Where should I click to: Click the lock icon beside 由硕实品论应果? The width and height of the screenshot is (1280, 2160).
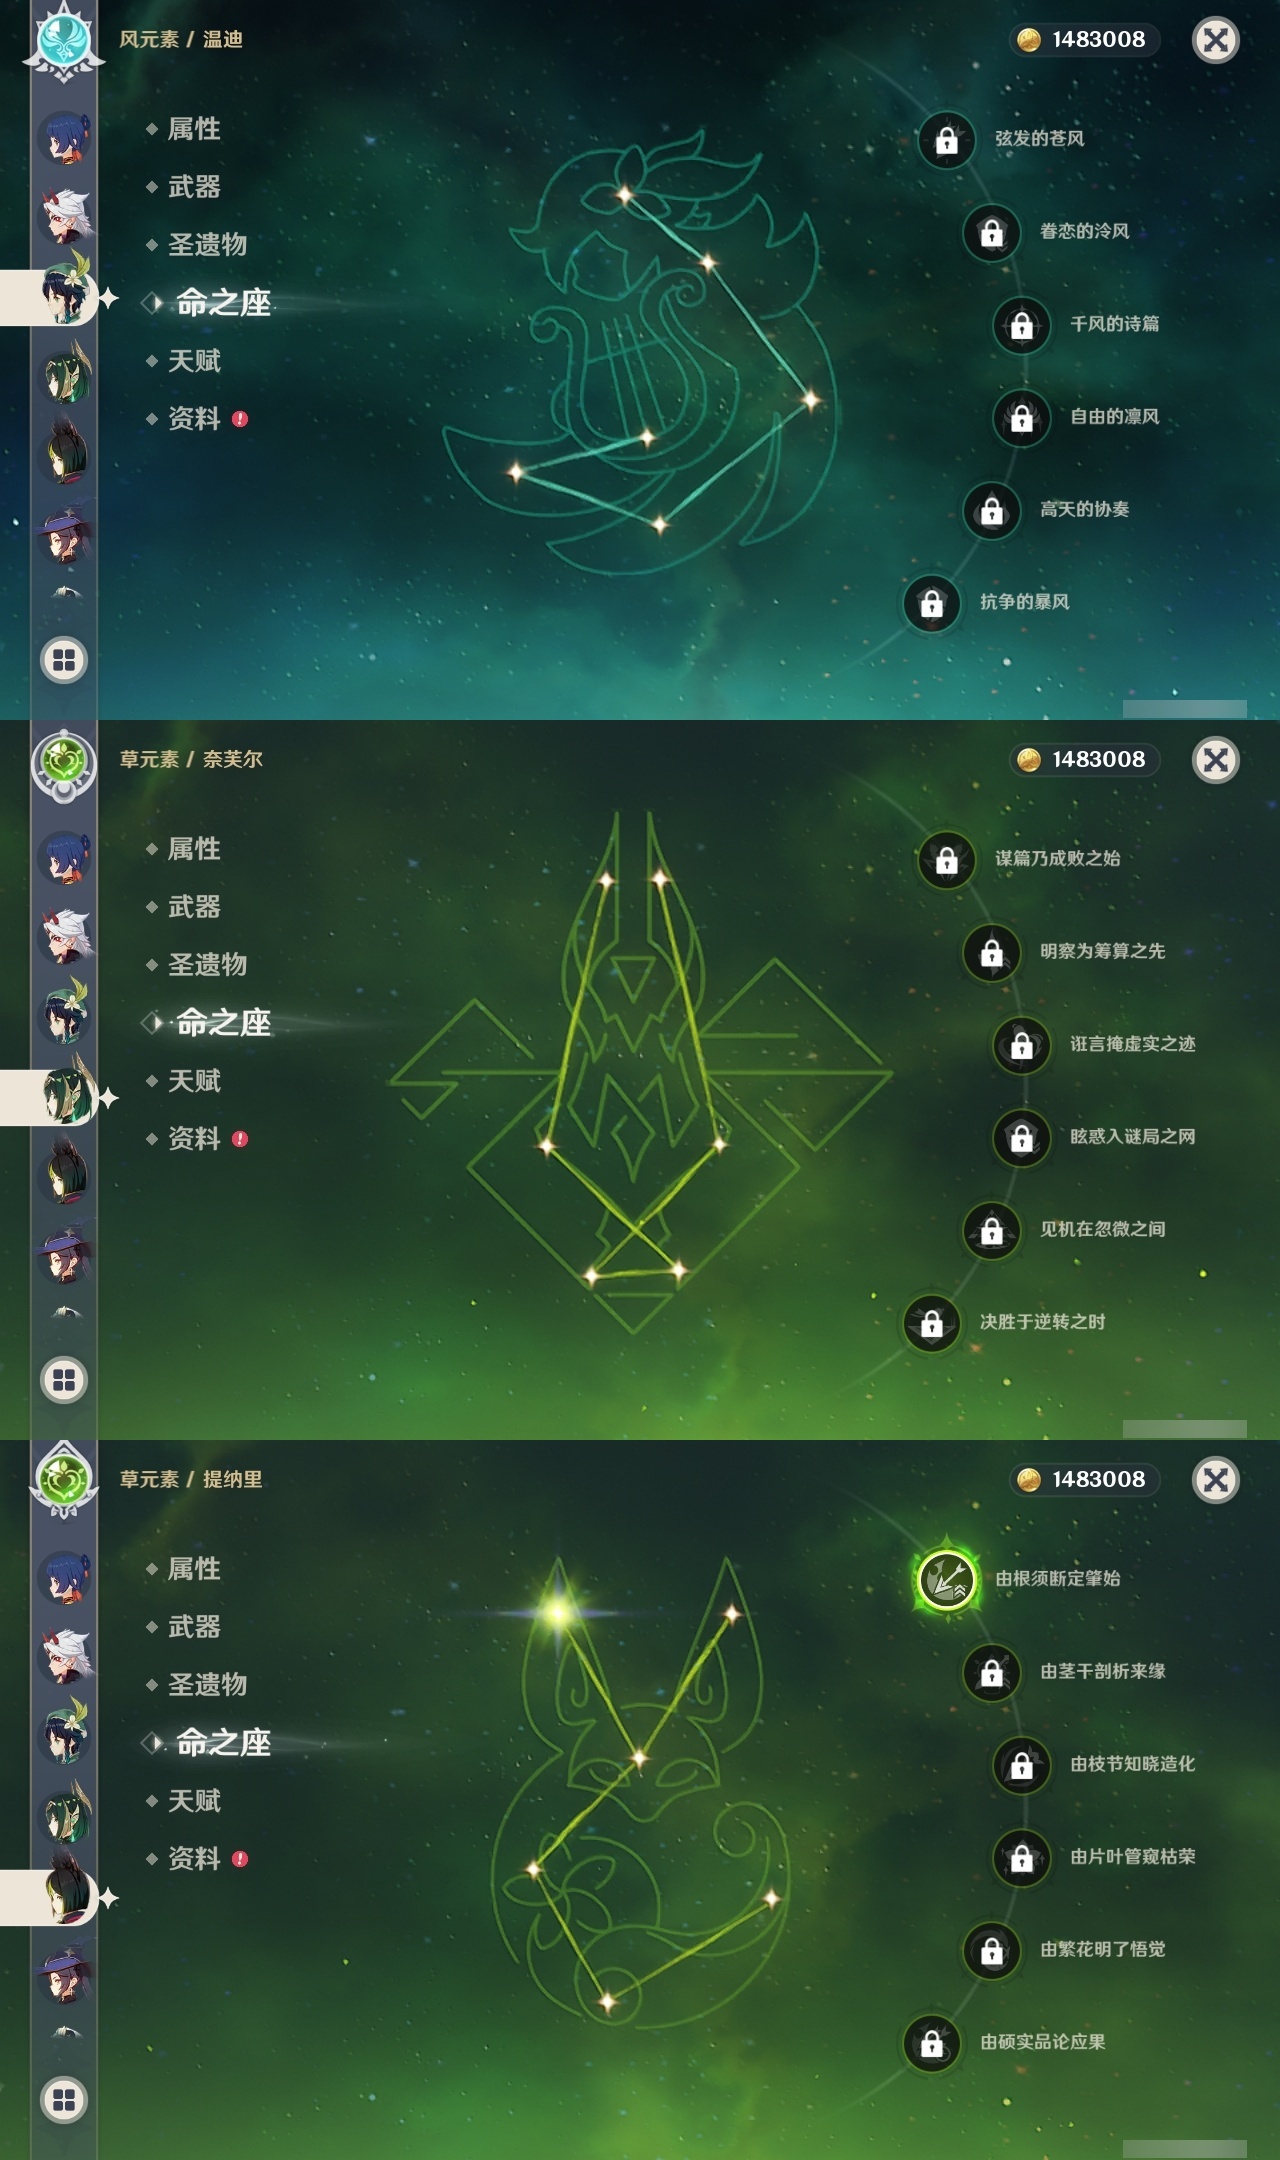[931, 2043]
